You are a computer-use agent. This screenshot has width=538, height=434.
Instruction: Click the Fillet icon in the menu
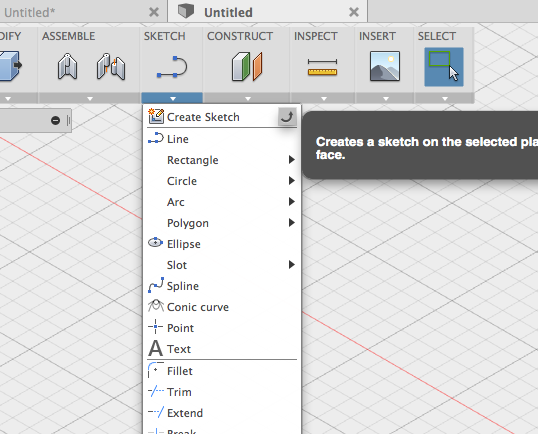point(155,370)
